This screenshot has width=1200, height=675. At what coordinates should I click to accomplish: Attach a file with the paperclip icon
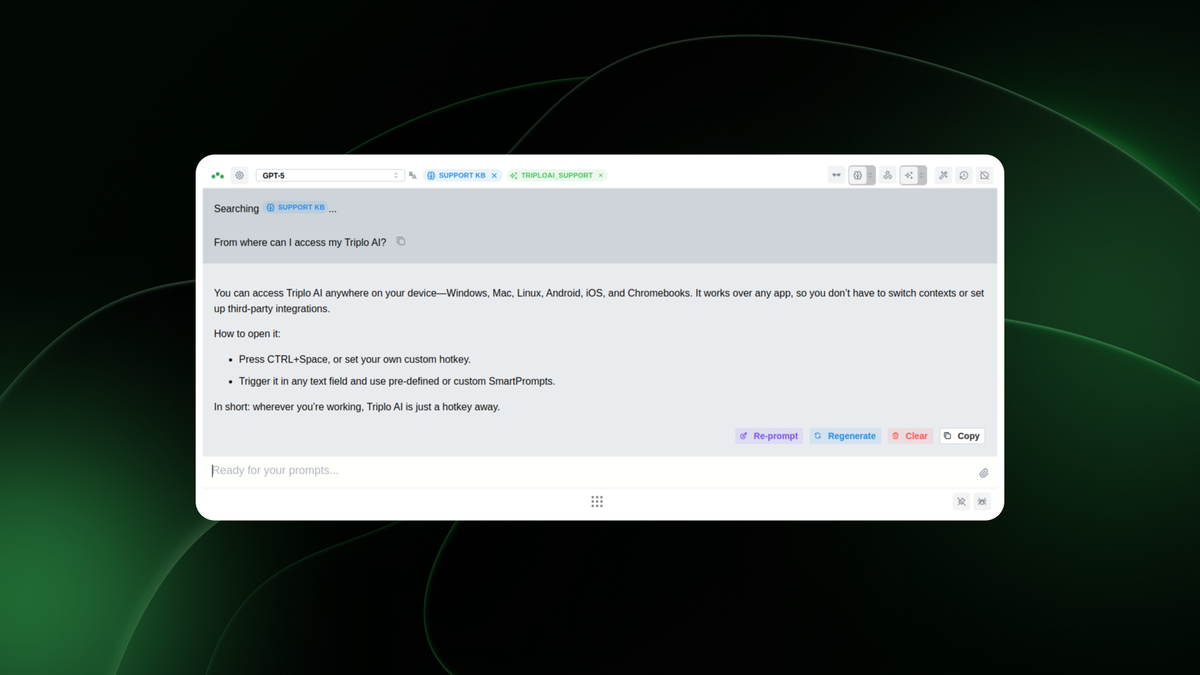[x=983, y=472]
